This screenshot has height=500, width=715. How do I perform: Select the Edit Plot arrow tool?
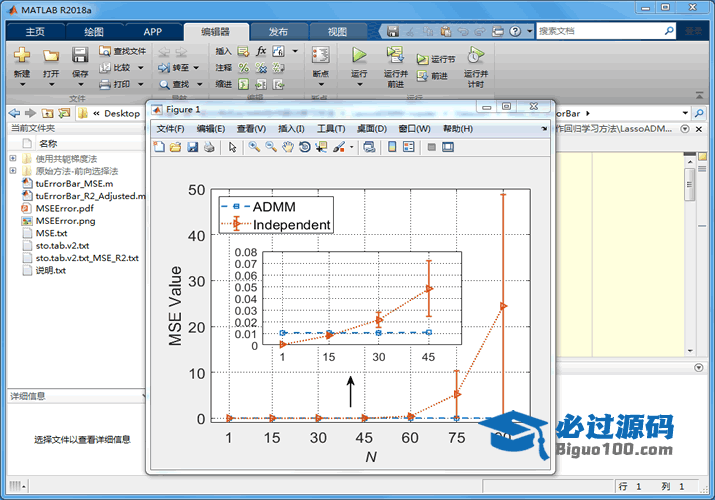tap(233, 147)
